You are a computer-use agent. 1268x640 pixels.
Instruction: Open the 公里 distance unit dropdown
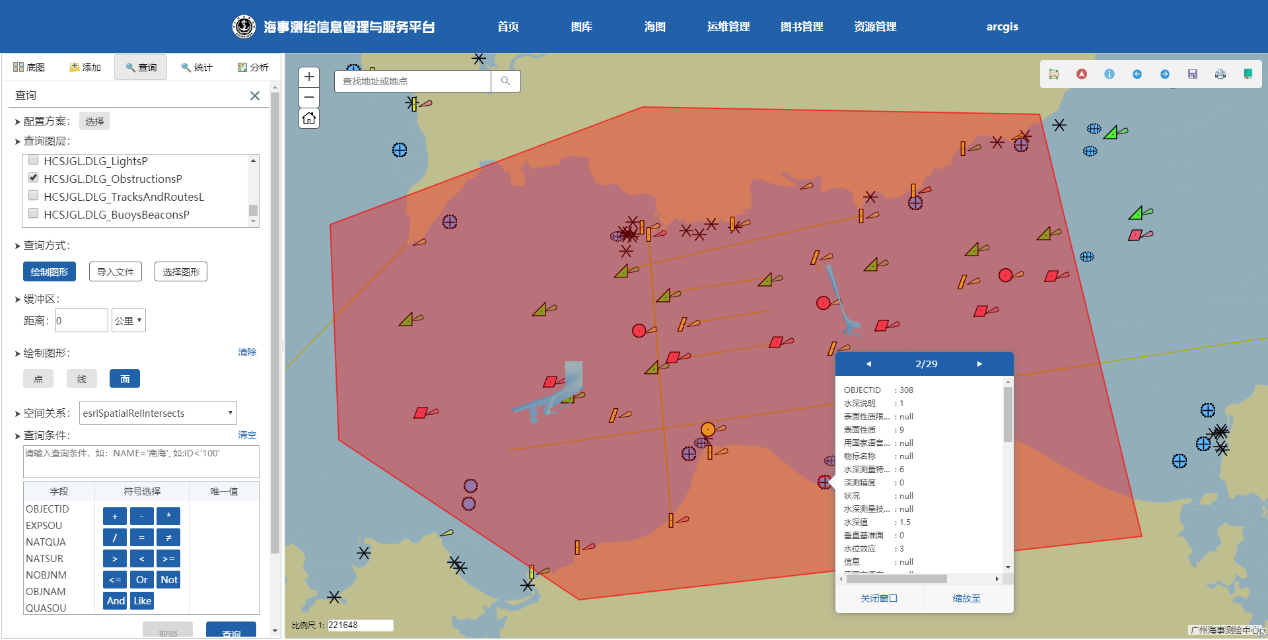click(x=129, y=321)
